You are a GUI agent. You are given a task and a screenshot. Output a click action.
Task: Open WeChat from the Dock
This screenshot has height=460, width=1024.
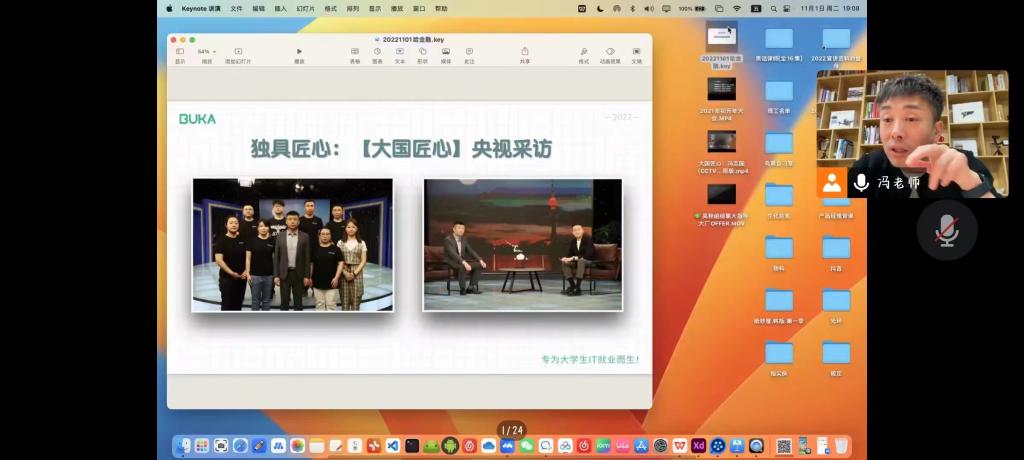[x=526, y=446]
